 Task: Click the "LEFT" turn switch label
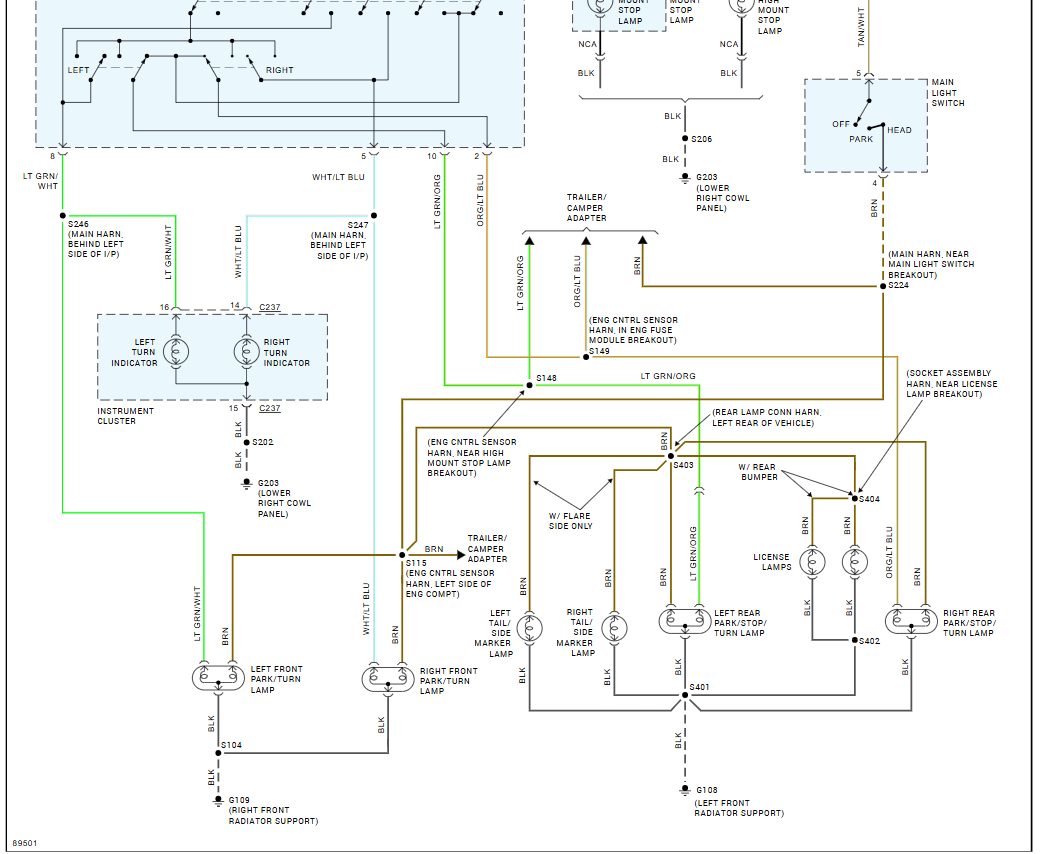point(78,70)
